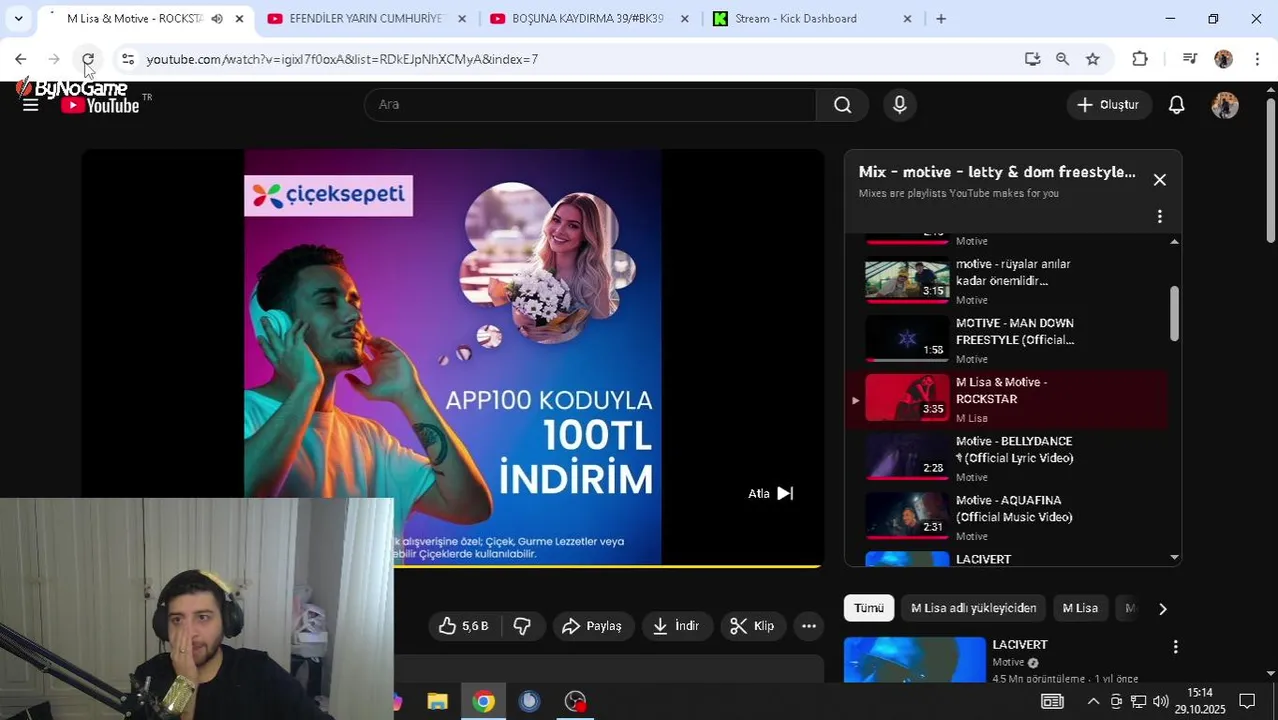The width and height of the screenshot is (1278, 720).
Task: Skip the ad with Atla button
Action: coord(771,493)
